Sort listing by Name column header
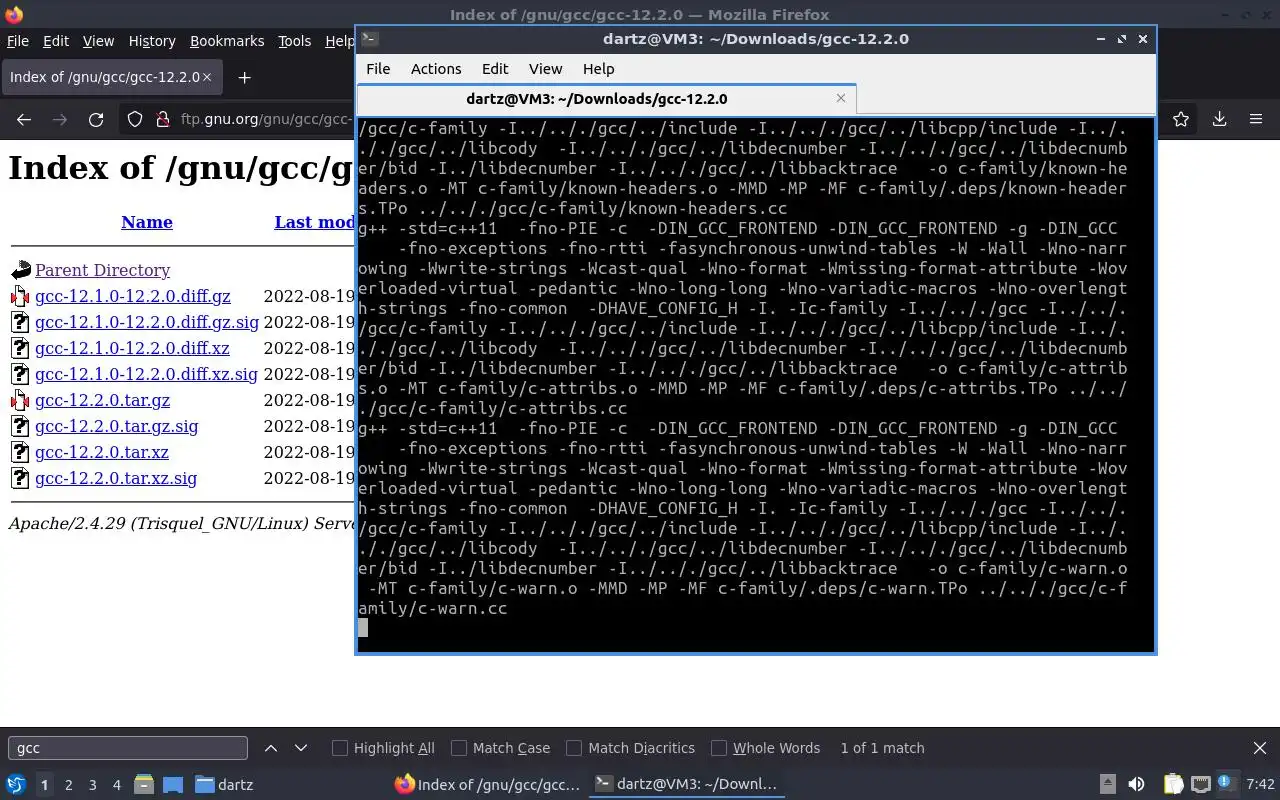 [147, 222]
